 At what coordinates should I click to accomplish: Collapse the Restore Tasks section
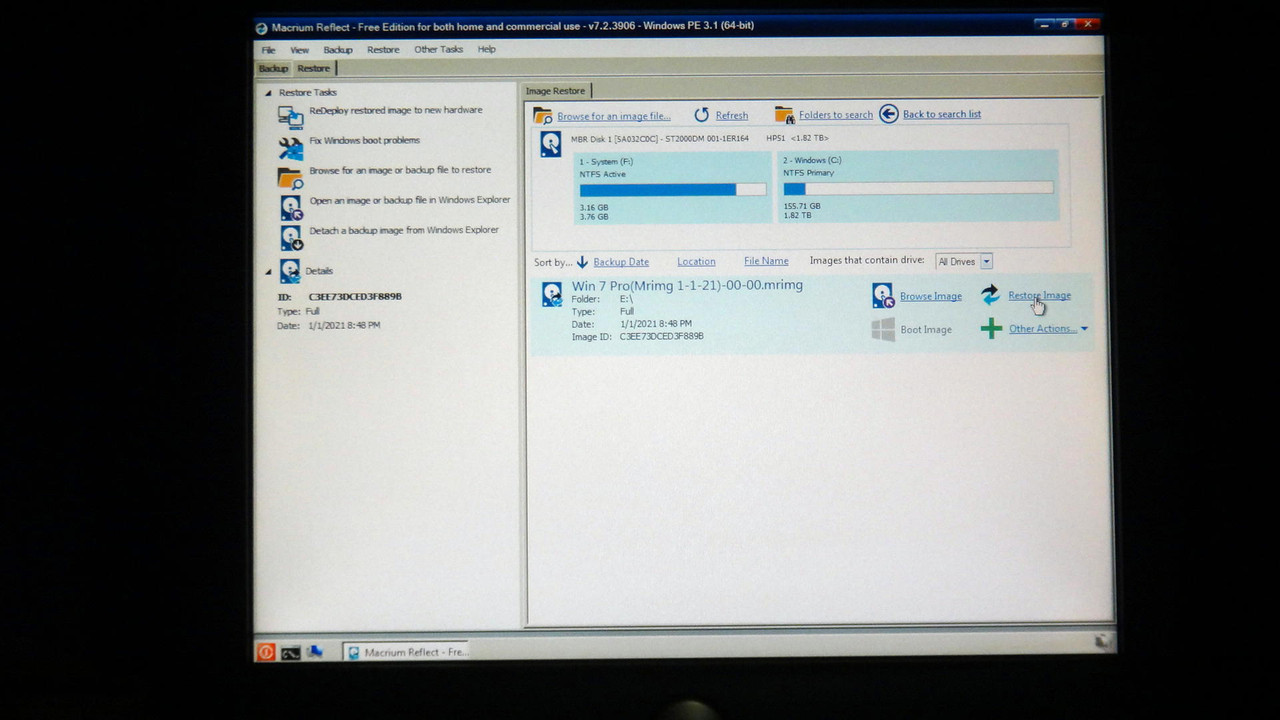click(x=268, y=93)
